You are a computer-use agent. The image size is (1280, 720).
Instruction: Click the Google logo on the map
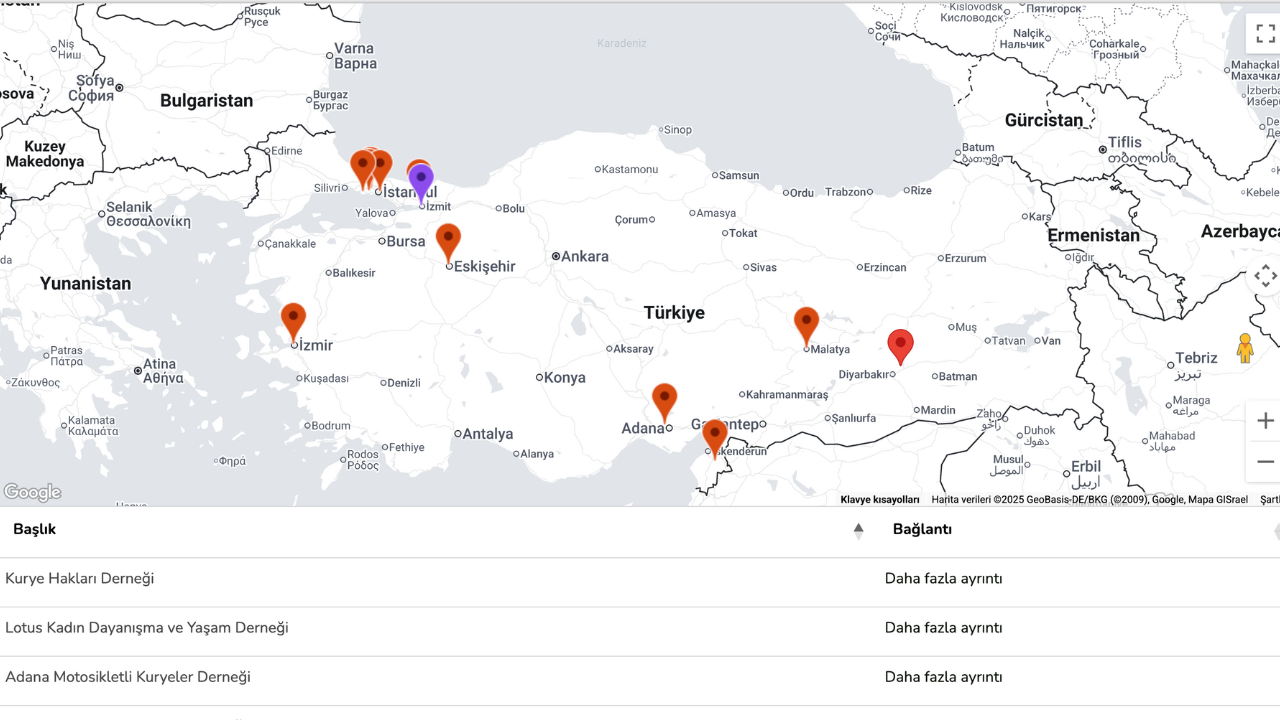[x=32, y=492]
